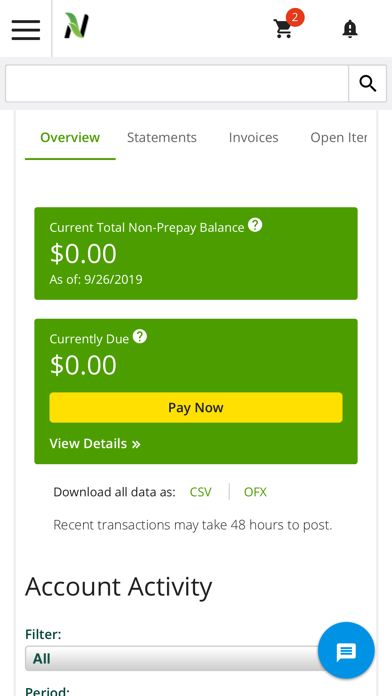Focus the search input field

[177, 83]
